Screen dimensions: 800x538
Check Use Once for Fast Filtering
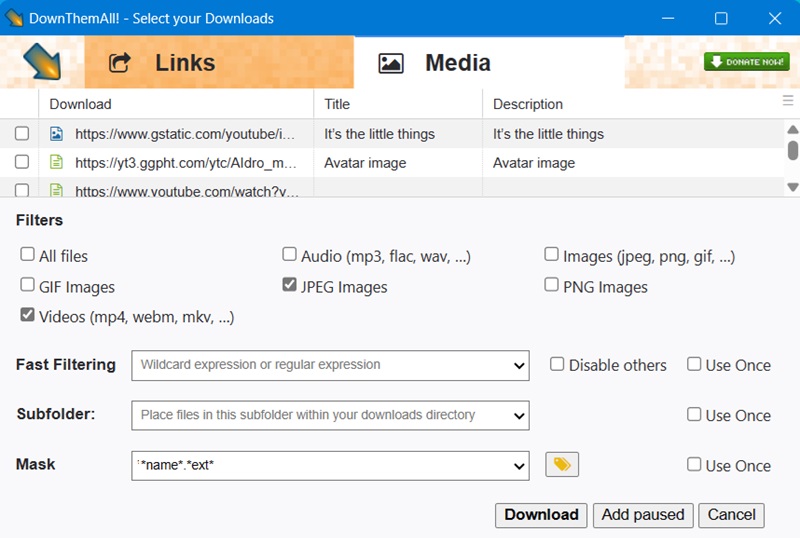(693, 364)
